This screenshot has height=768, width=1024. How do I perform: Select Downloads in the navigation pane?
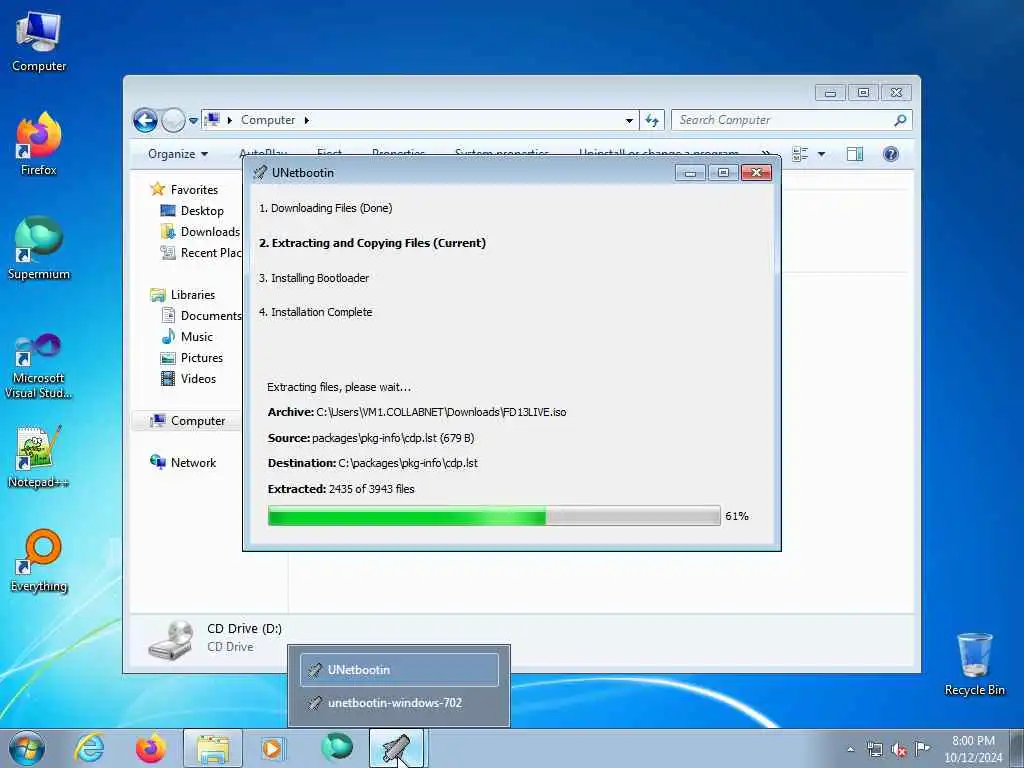pyautogui.click(x=200, y=232)
